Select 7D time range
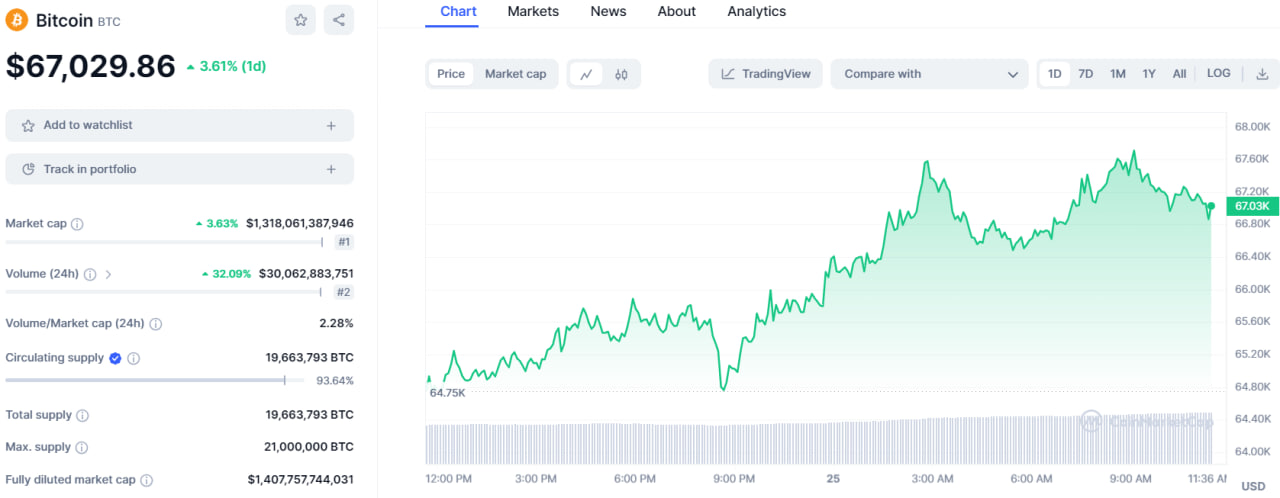1280x498 pixels. point(1086,74)
